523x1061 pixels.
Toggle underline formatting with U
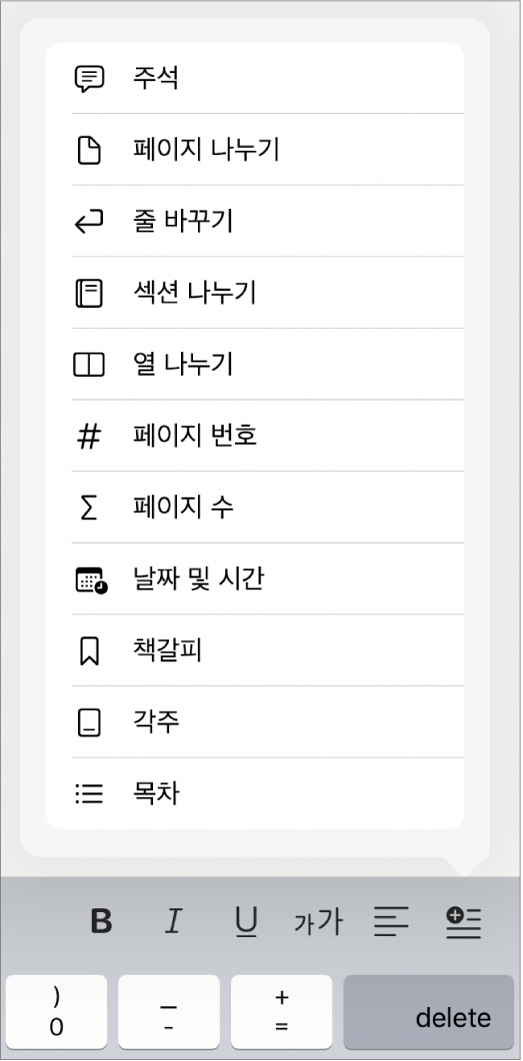pos(246,922)
